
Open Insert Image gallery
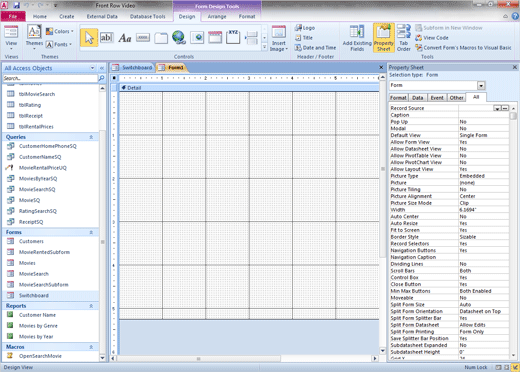[x=279, y=39]
